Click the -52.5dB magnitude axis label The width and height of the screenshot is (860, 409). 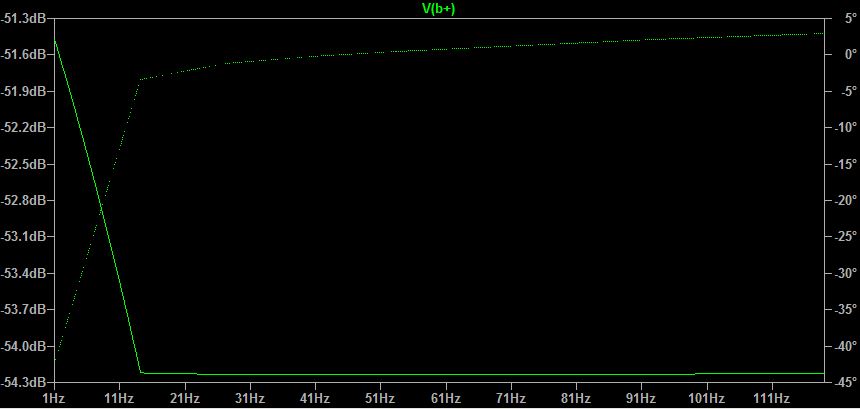click(22, 164)
